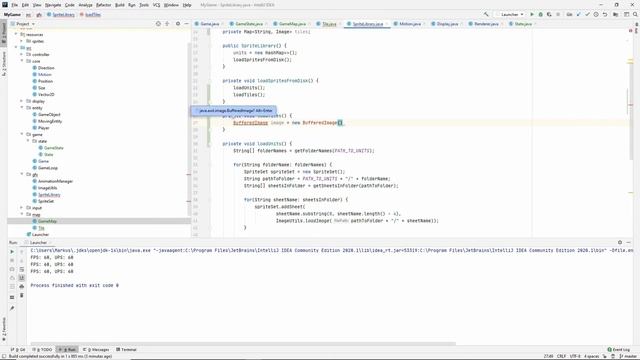Collapse the core folder in project tree
The width and height of the screenshot is (640, 360).
point(22,61)
